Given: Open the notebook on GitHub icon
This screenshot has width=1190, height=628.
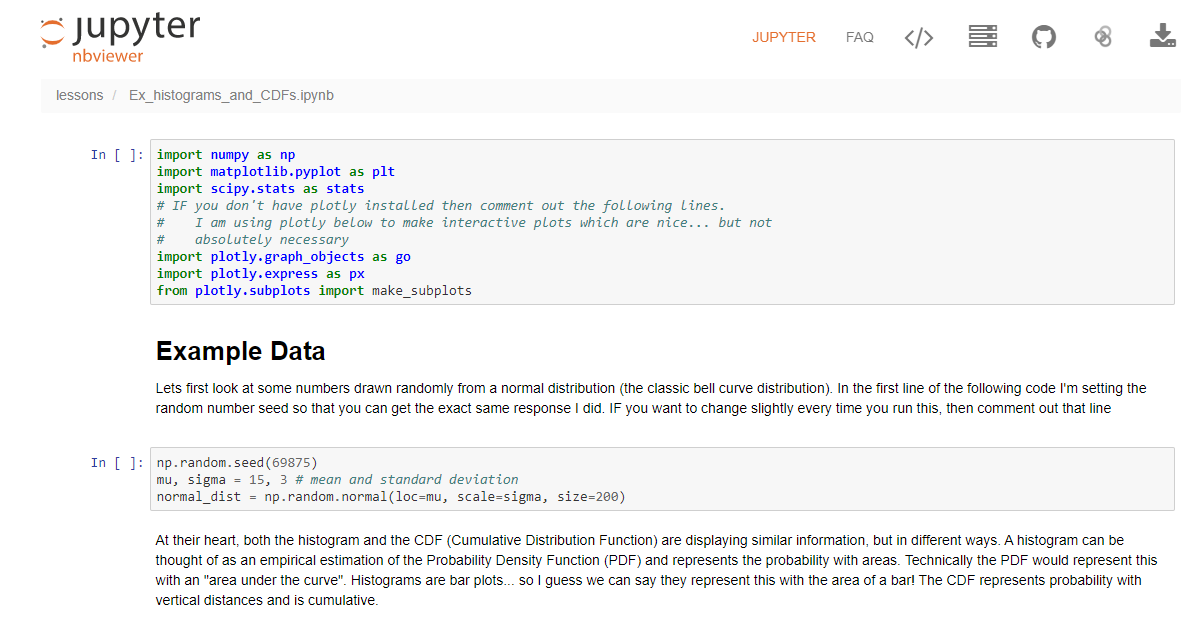Looking at the screenshot, I should (x=1043, y=37).
